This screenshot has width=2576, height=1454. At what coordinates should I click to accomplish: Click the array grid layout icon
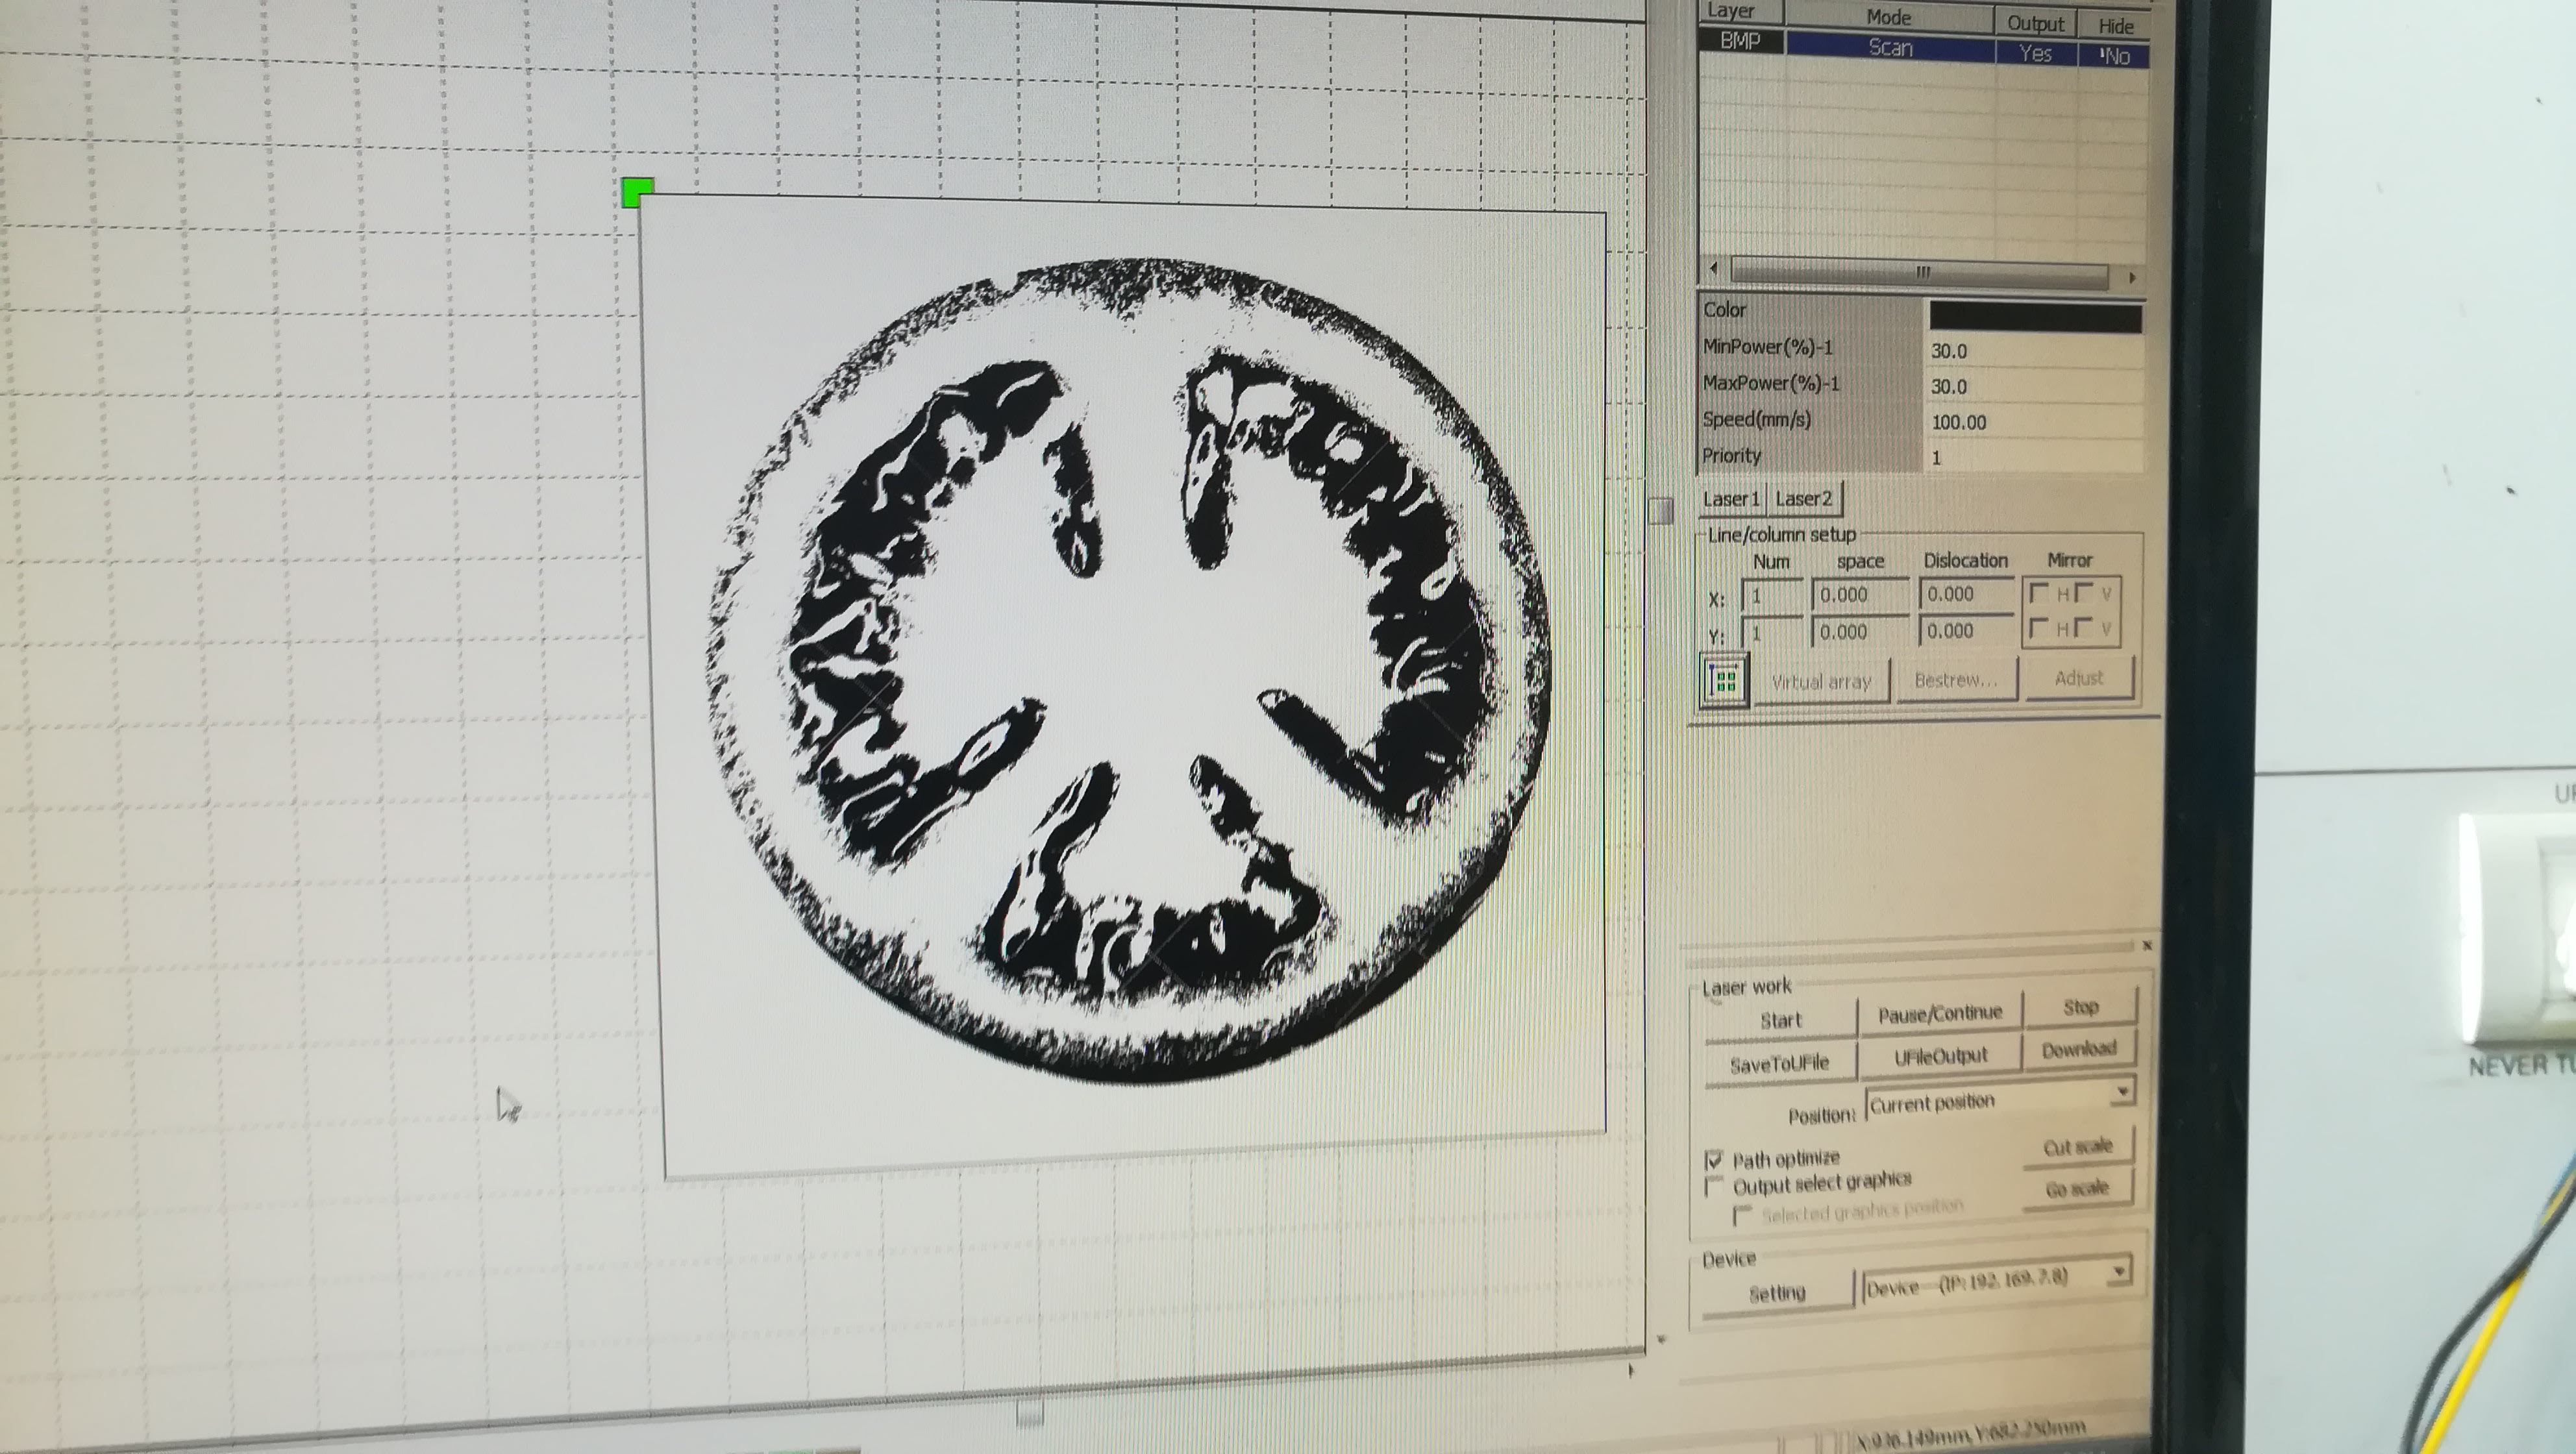point(1724,681)
